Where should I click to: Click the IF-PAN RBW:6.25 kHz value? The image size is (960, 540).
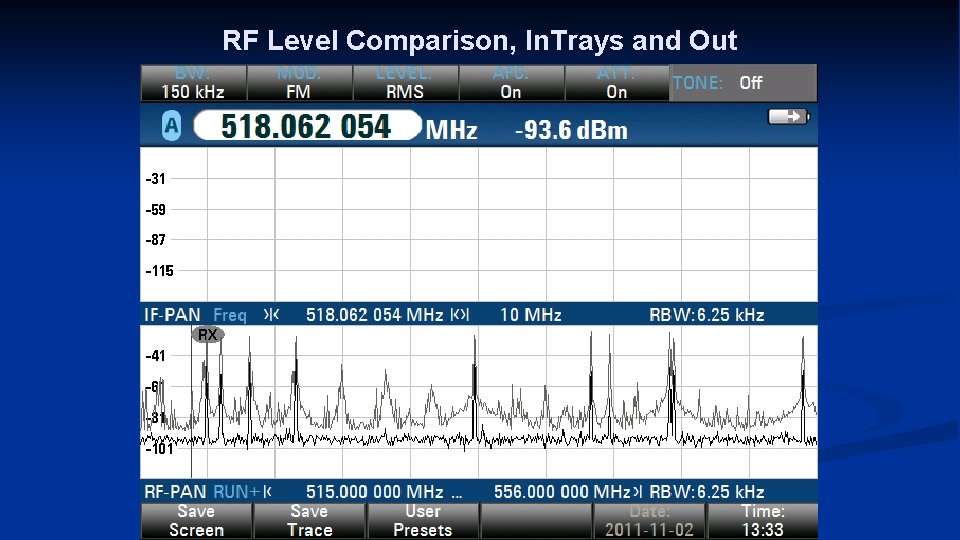click(707, 315)
